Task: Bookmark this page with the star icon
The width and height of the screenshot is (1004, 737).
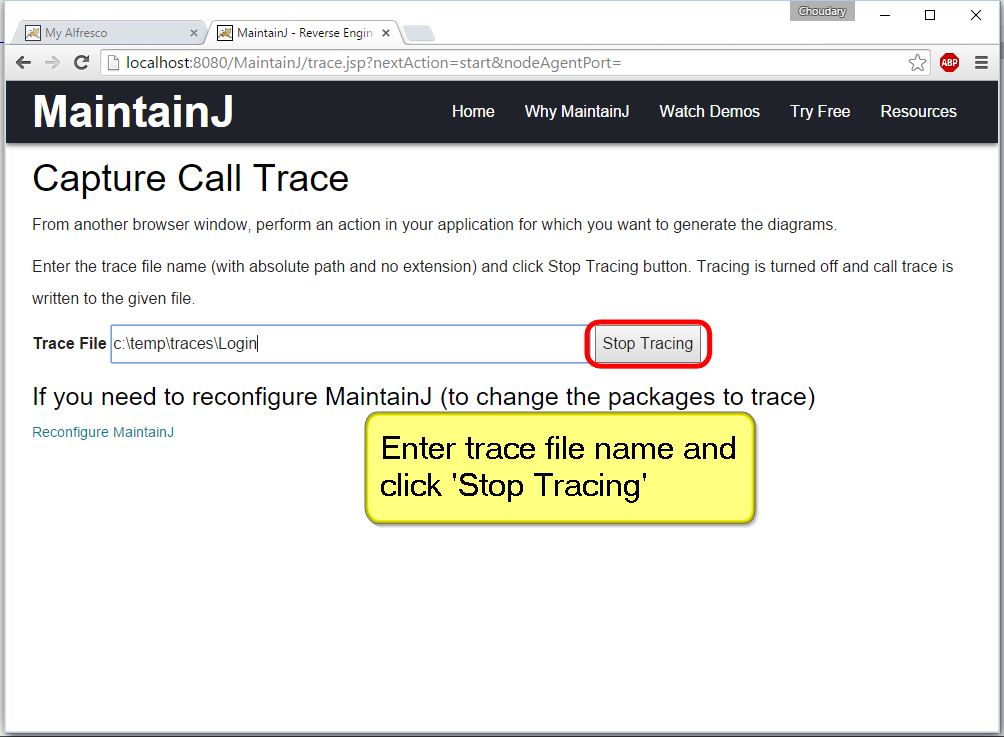Action: pos(917,63)
